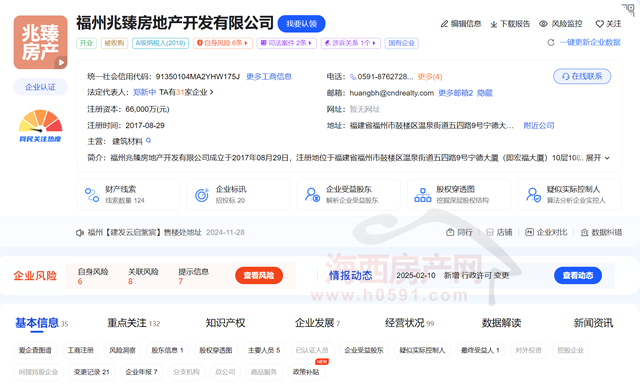The height and width of the screenshot is (388, 640).
Task: Click A级纳税人(2019) tag
Action: [x=160, y=43]
